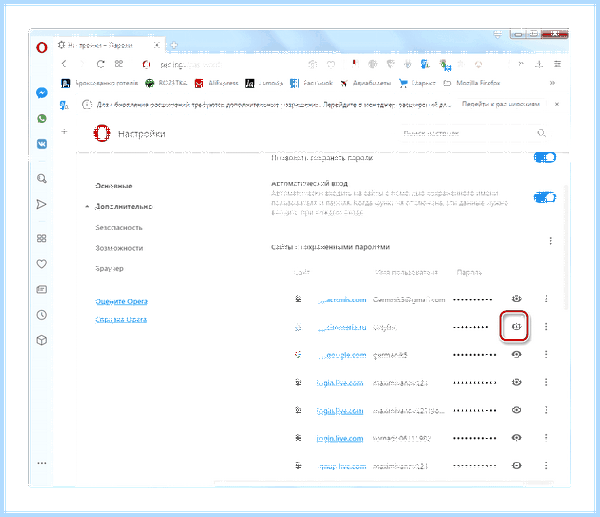Show password for login.live.com truncated username row
This screenshot has width=600, height=517.
pyautogui.click(x=517, y=410)
